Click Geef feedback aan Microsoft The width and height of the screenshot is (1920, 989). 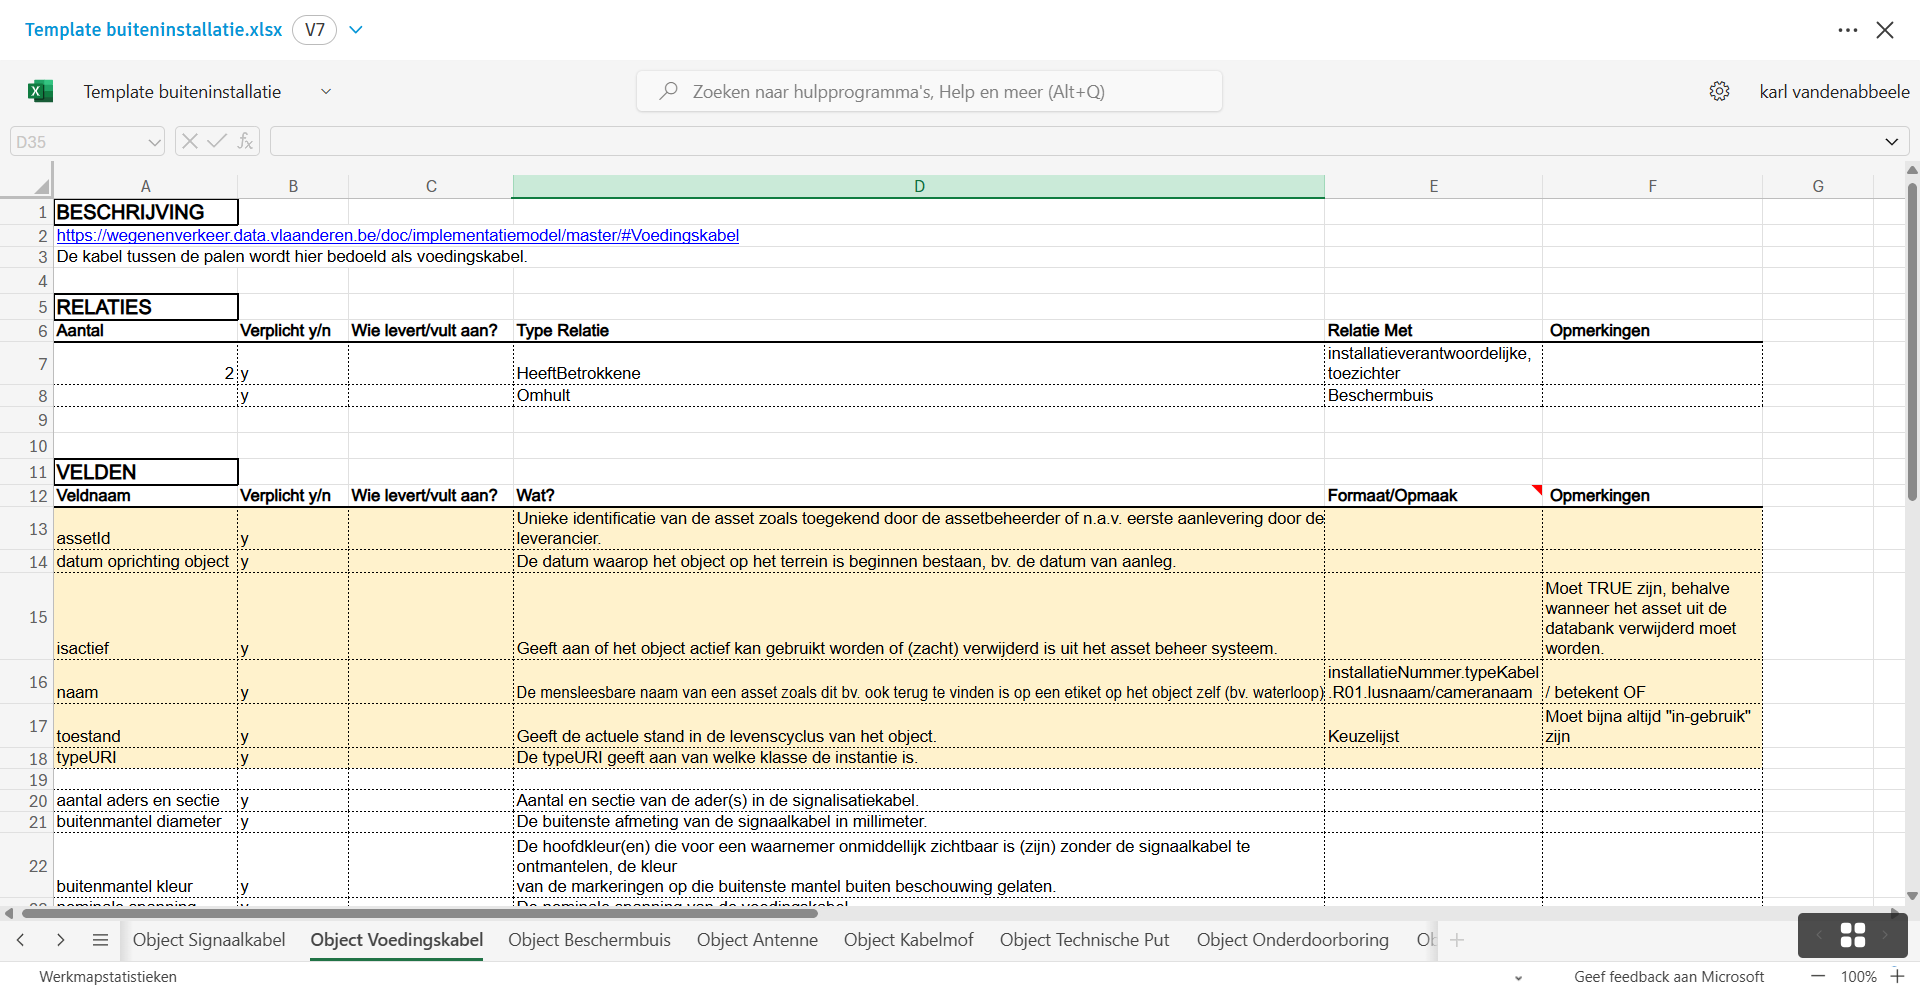click(x=1668, y=977)
